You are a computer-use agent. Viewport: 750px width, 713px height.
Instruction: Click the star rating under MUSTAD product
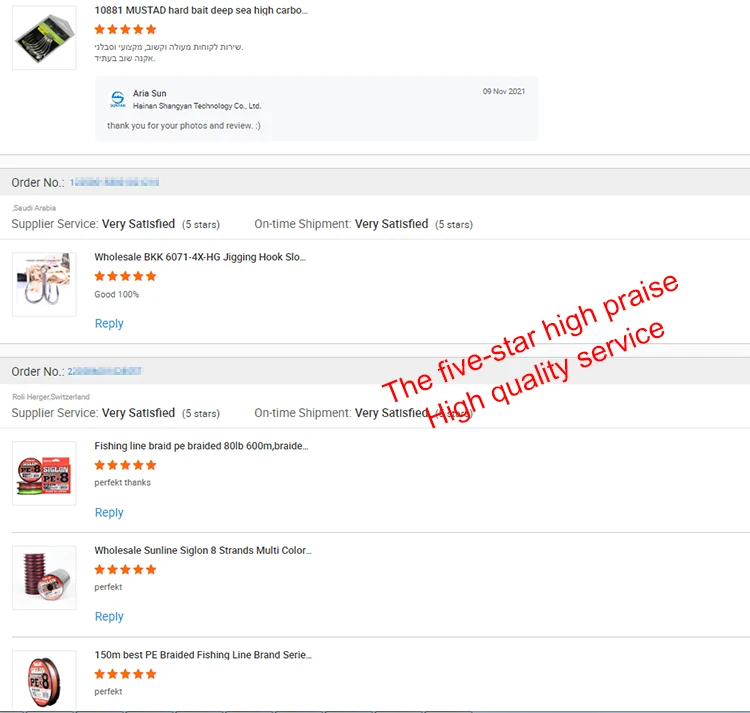(x=125, y=30)
